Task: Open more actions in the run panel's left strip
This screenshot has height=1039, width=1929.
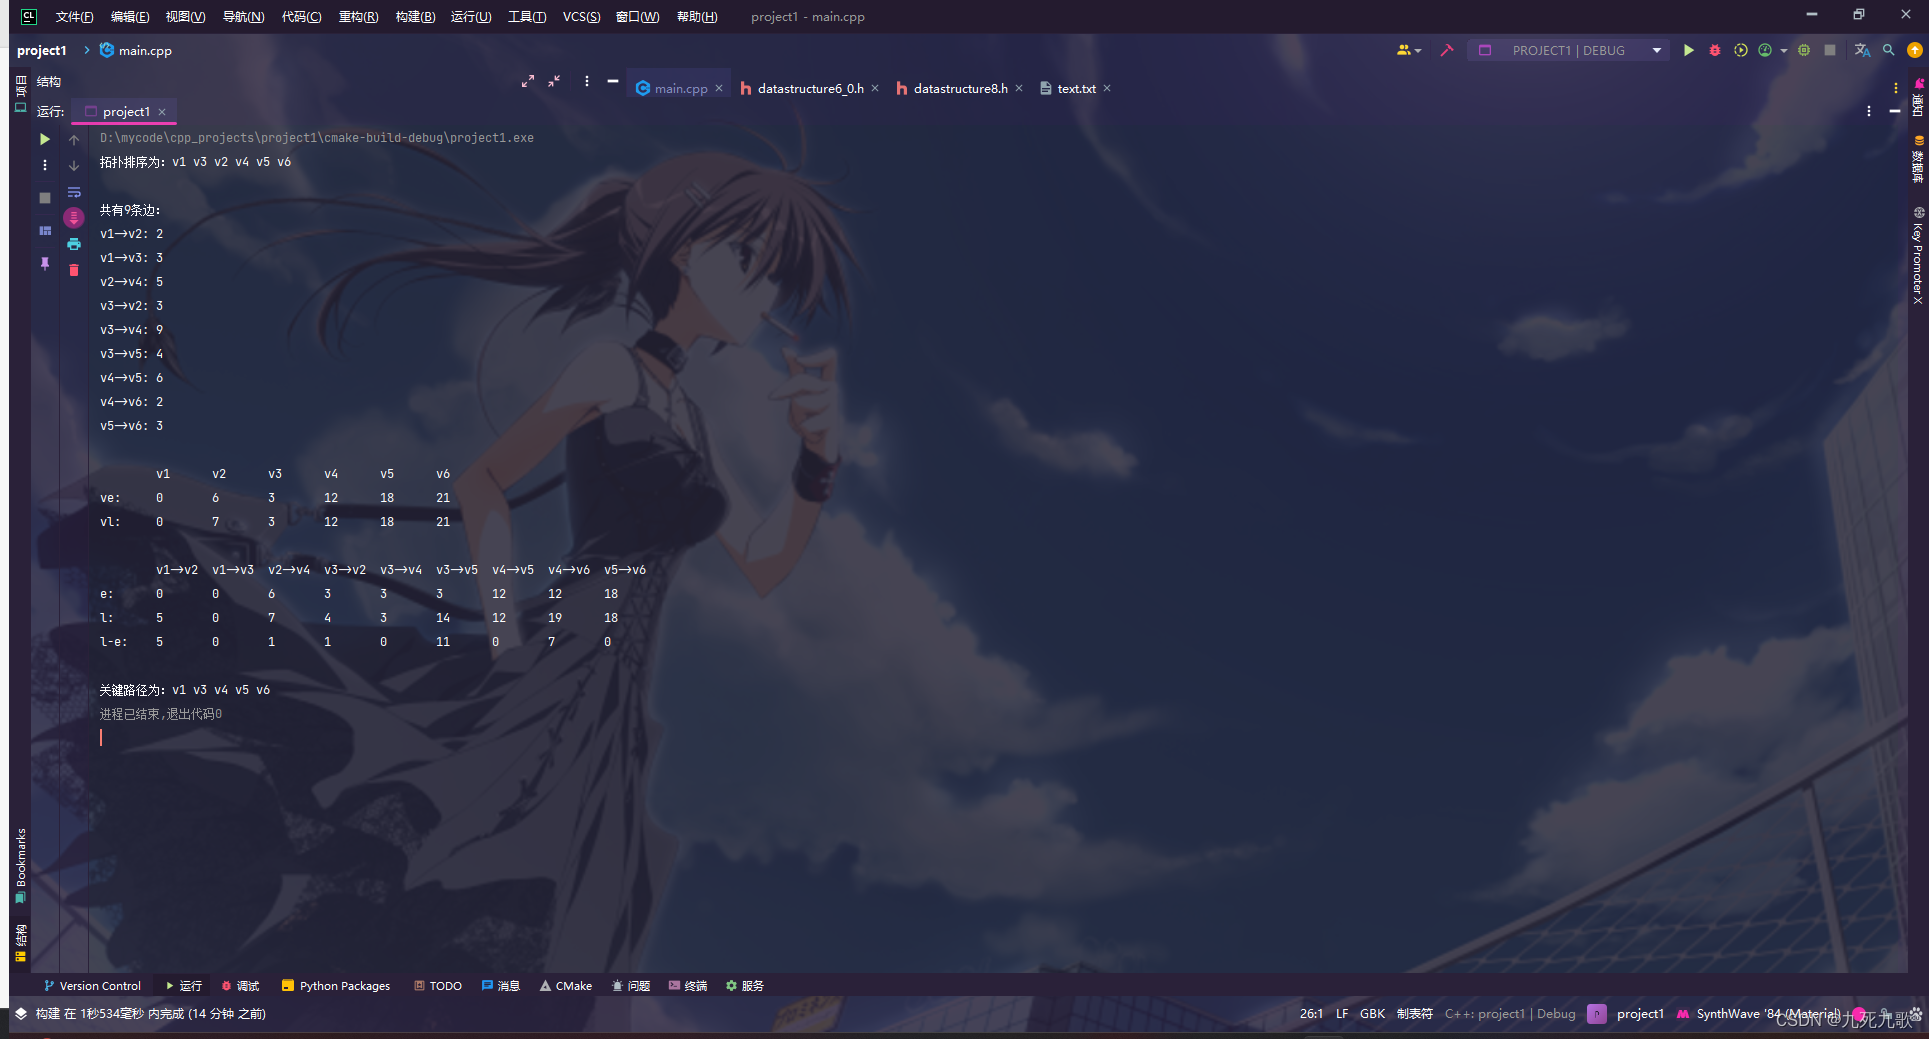Action: [45, 165]
